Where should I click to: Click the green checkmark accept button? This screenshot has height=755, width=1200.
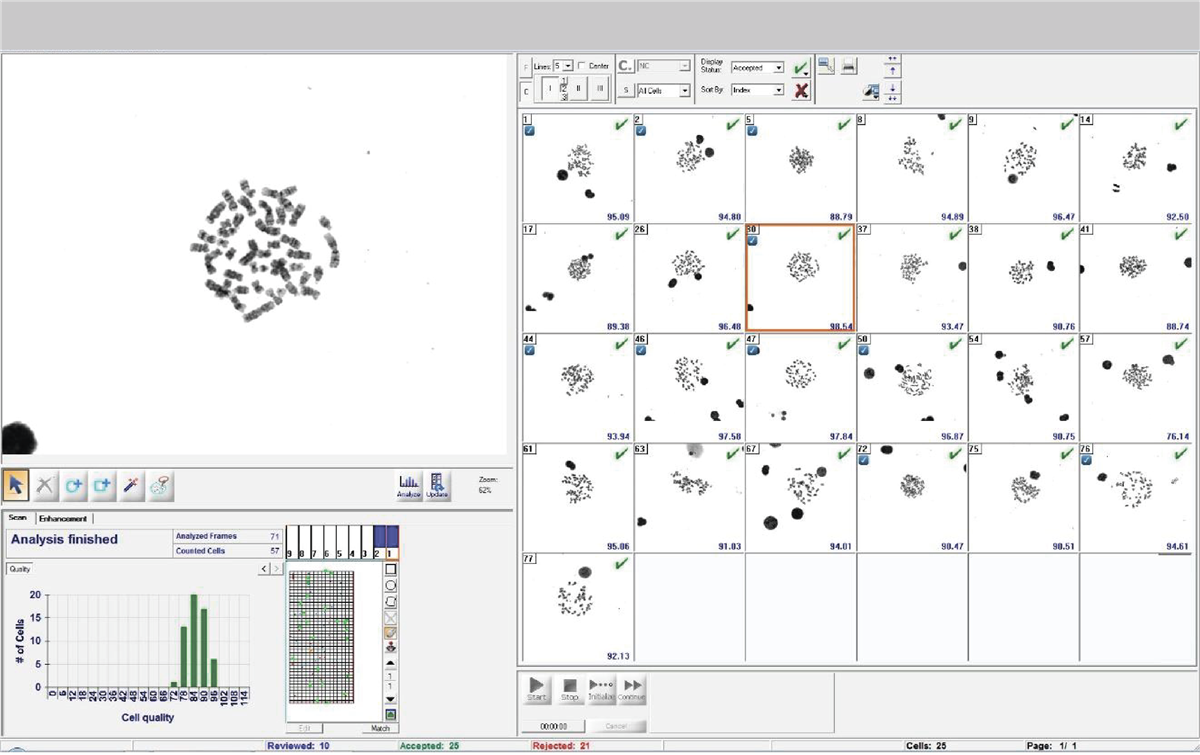801,68
